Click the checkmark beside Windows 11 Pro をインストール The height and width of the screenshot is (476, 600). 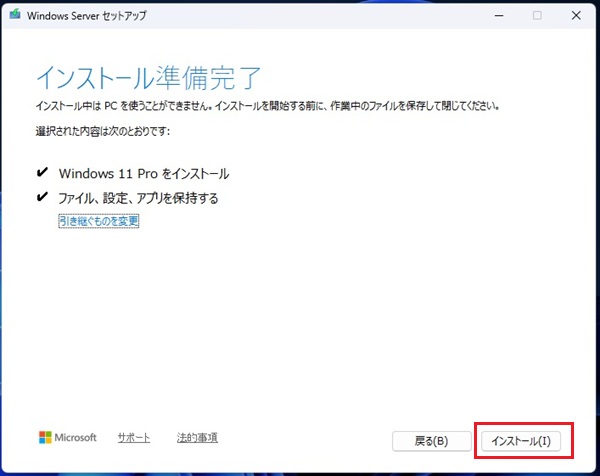pyautogui.click(x=42, y=173)
